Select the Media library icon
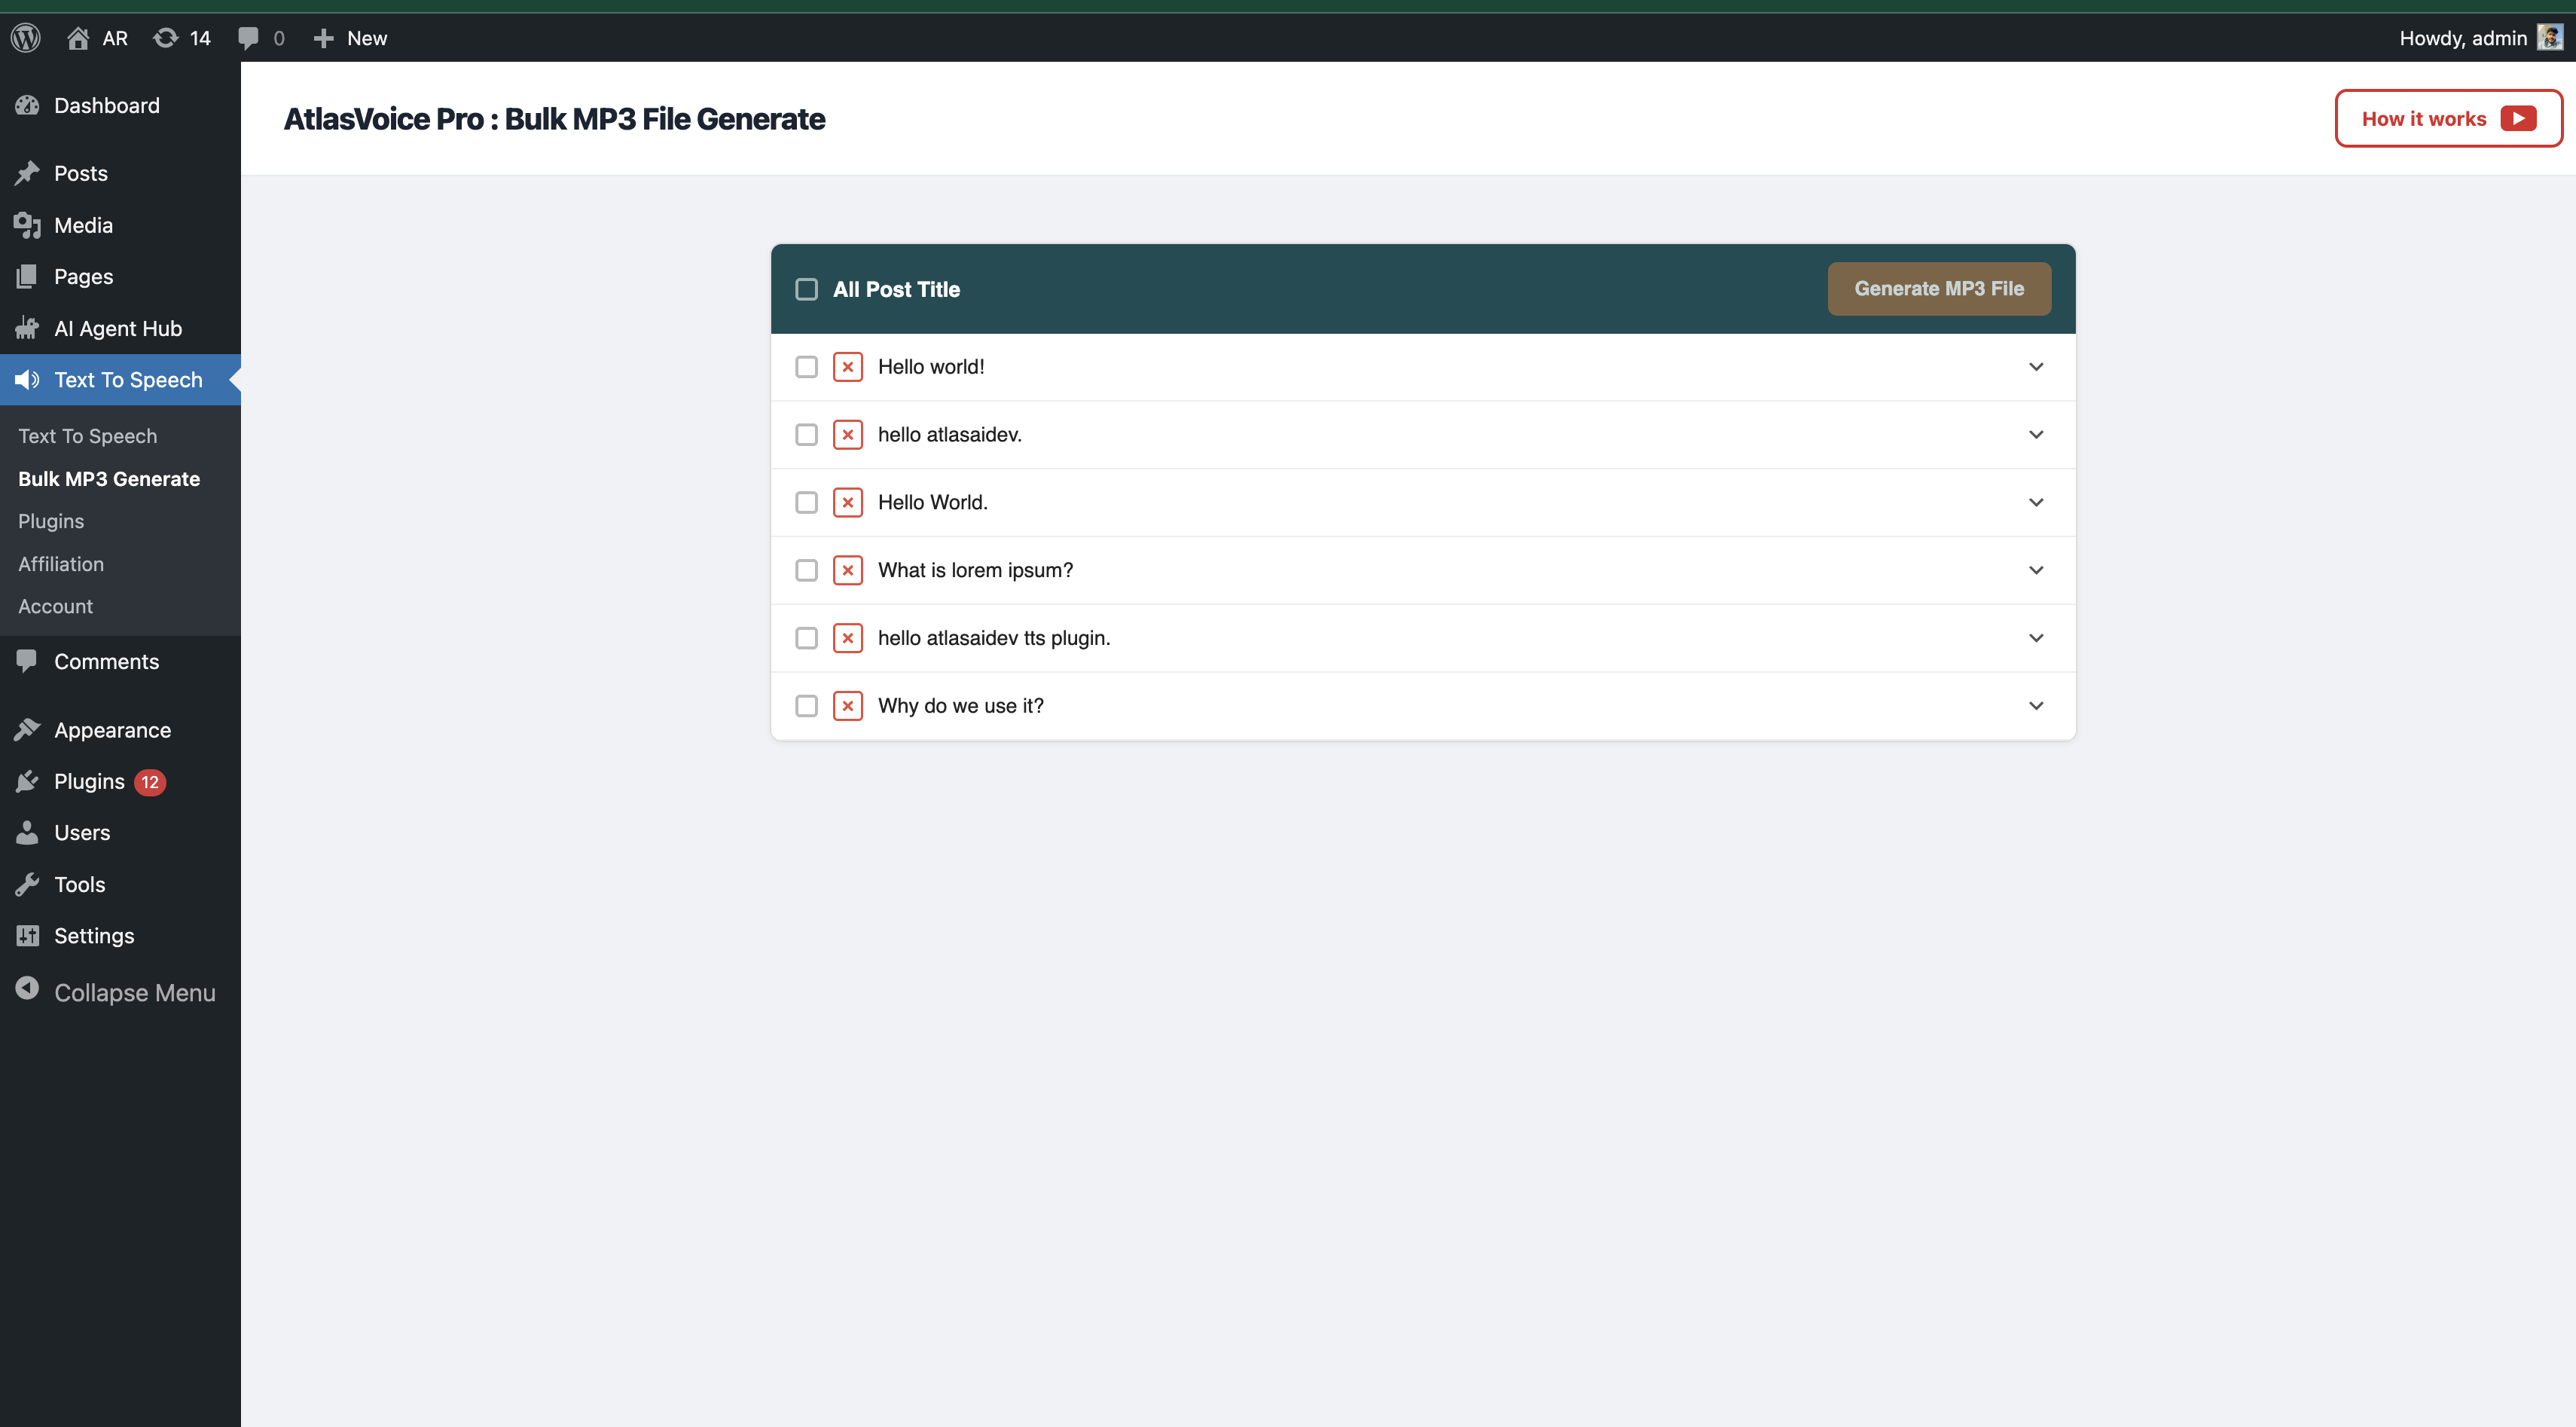 27,224
